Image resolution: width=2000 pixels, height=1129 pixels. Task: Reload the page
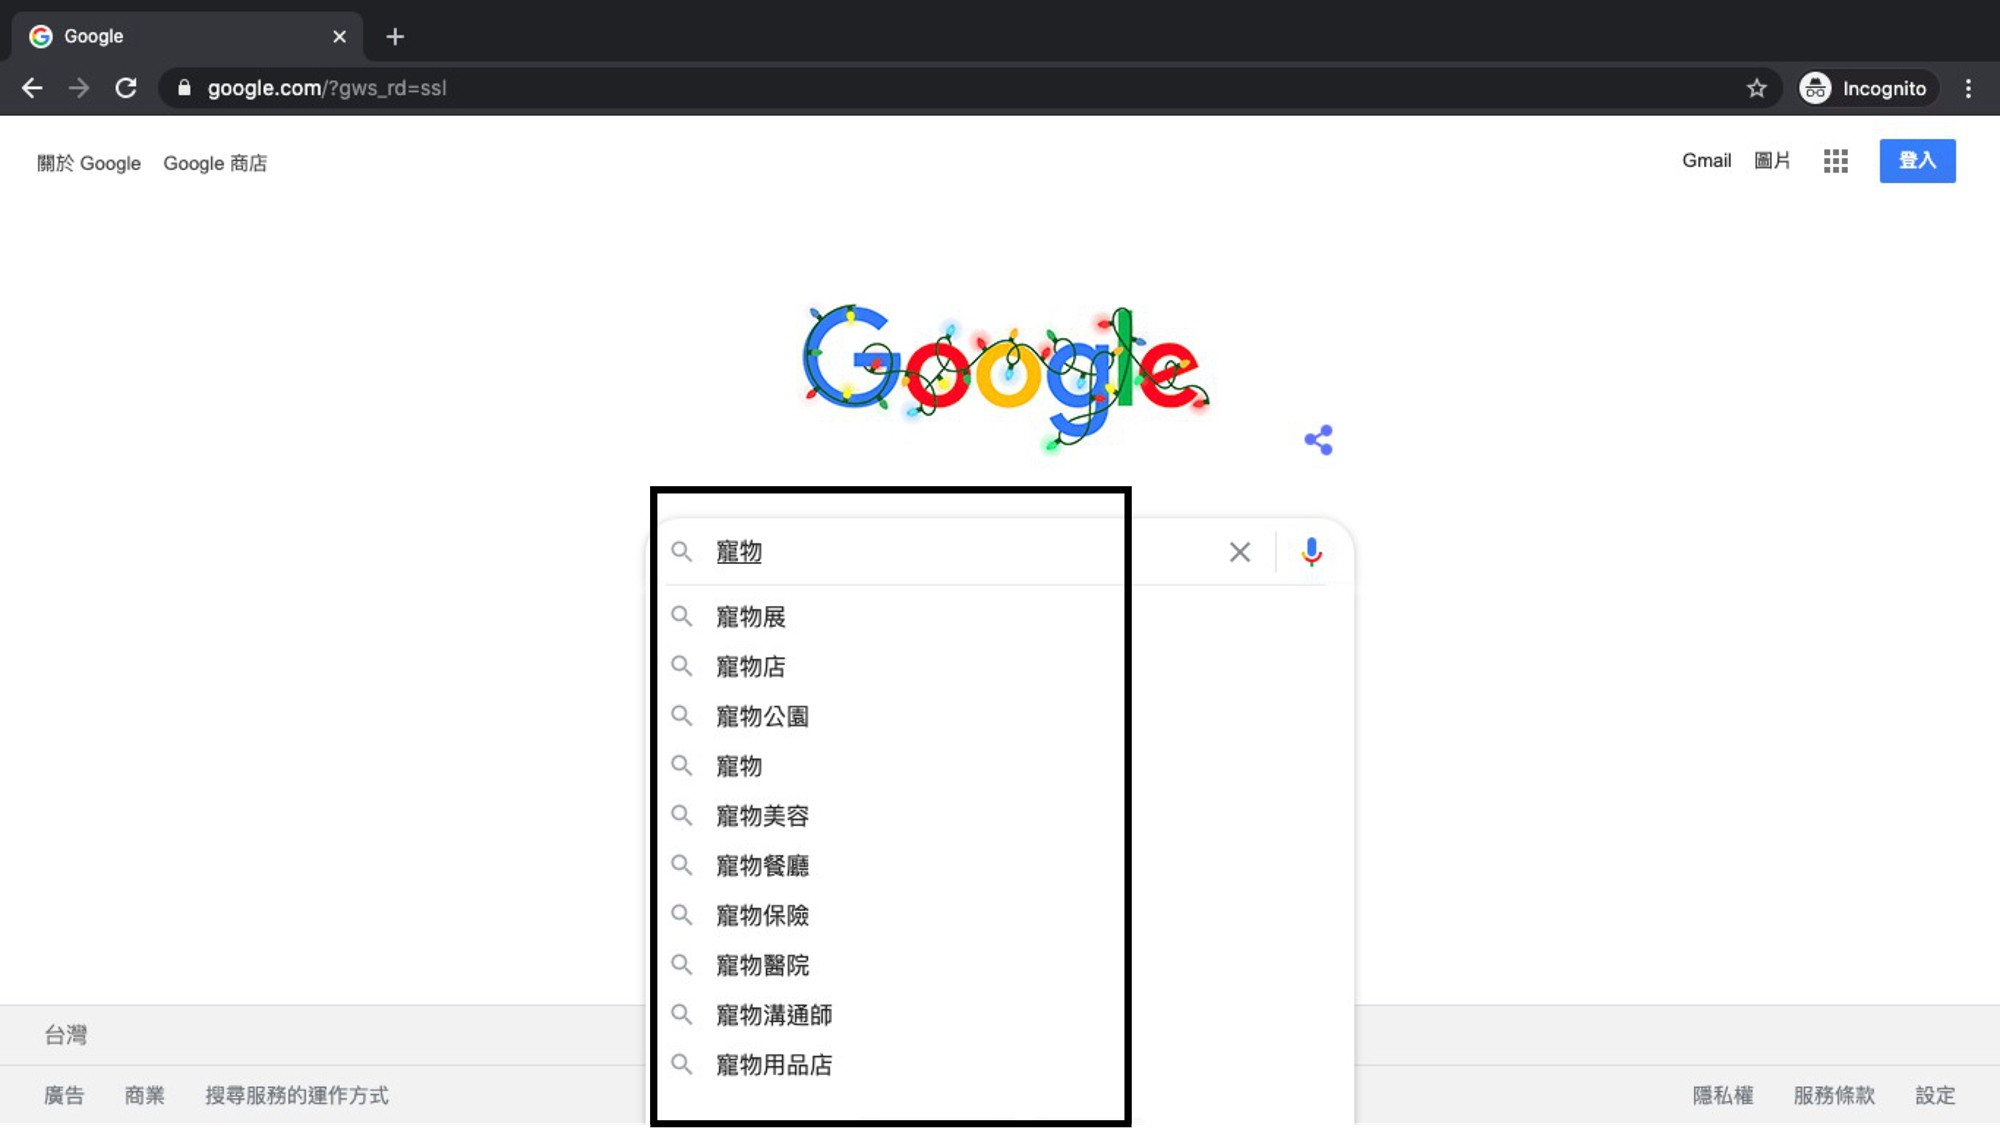[x=126, y=88]
